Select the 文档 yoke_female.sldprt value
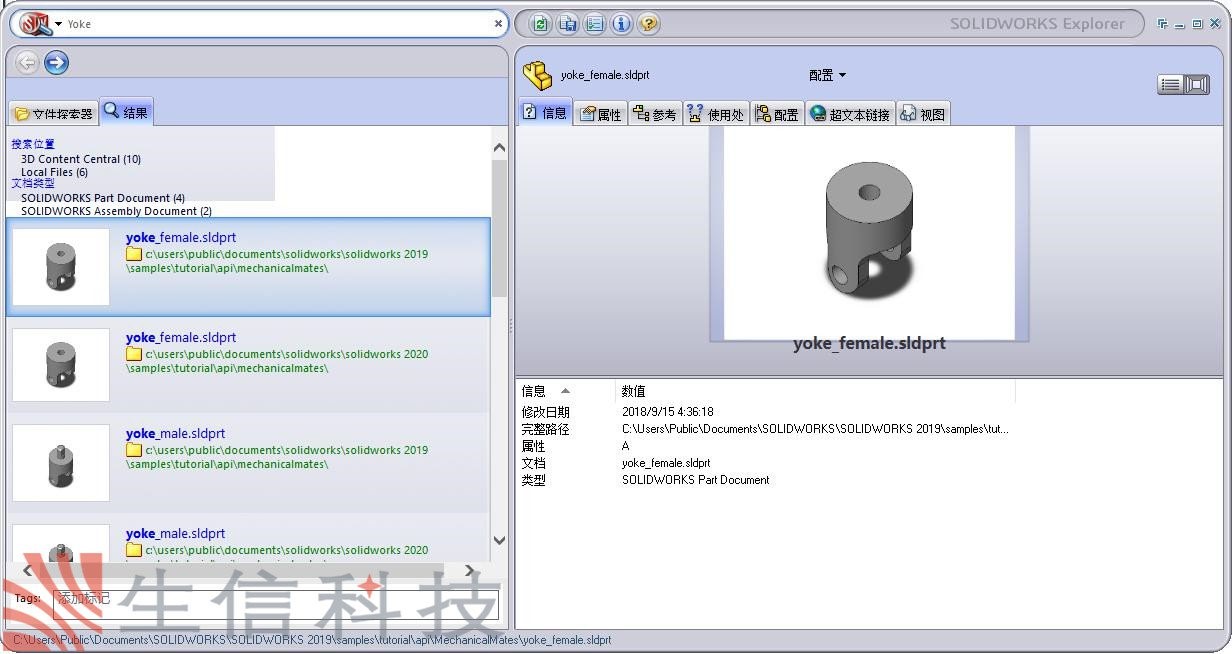Screen dimensions: 1232x654 (666, 463)
